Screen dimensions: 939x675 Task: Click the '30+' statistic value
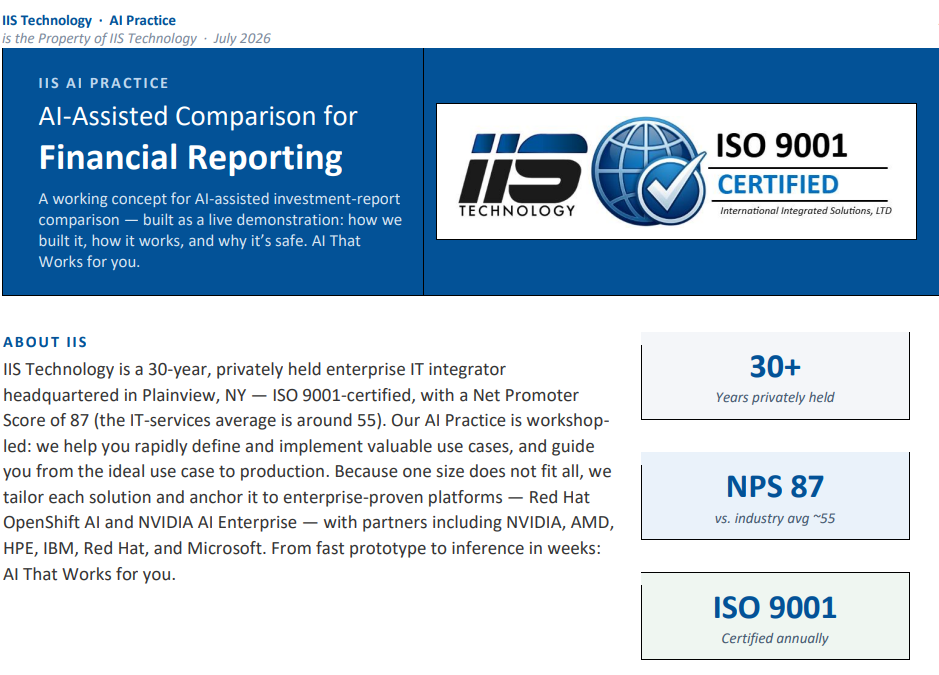point(775,367)
